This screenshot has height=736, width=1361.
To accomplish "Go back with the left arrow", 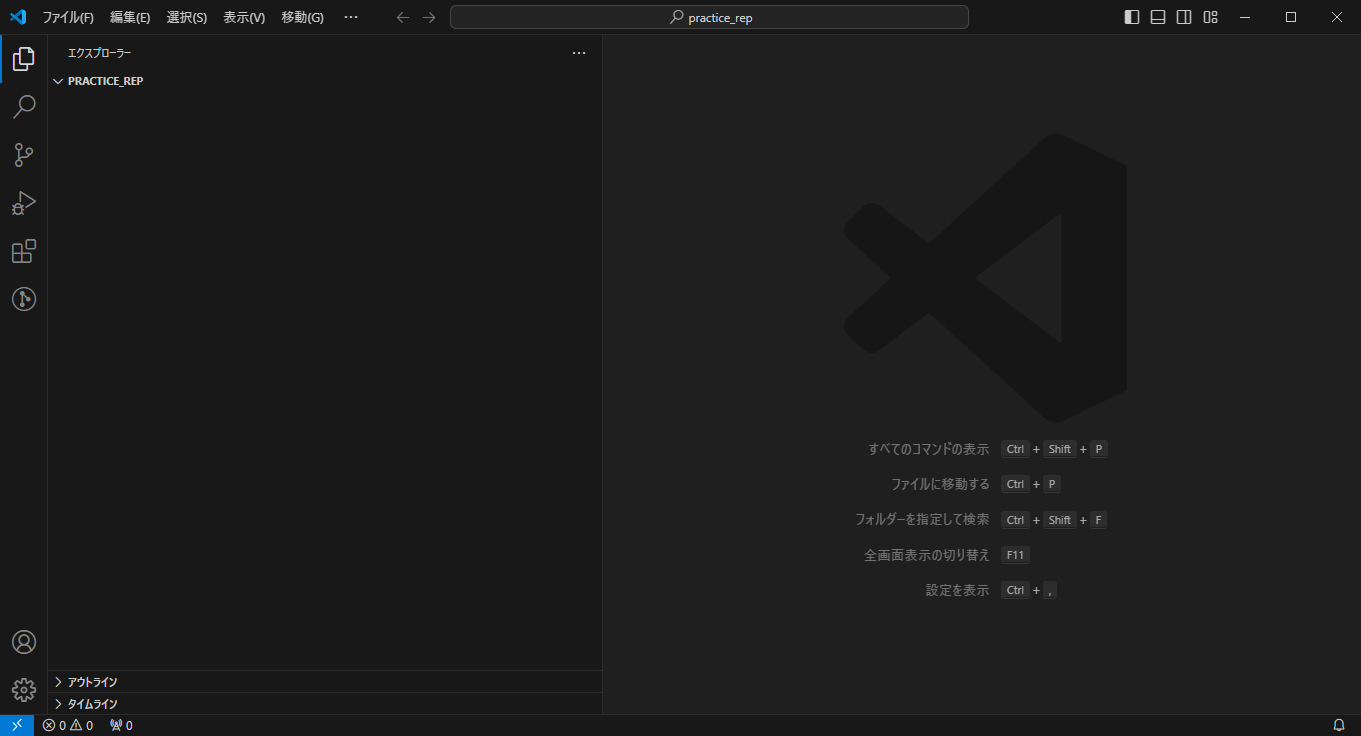I will pyautogui.click(x=403, y=17).
